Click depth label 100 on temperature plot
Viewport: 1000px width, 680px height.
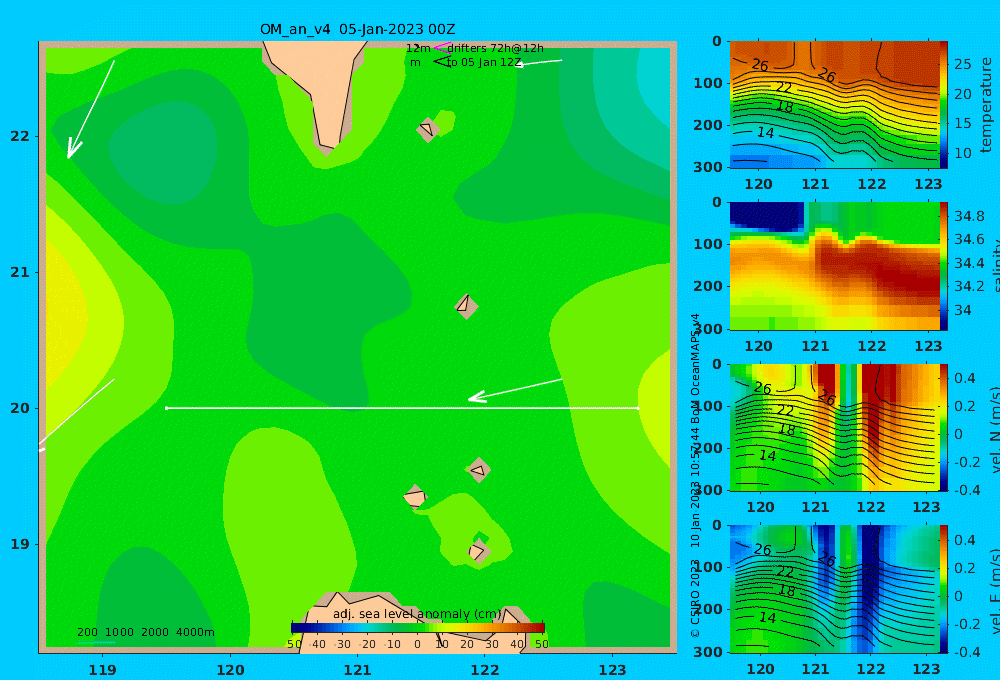click(708, 83)
